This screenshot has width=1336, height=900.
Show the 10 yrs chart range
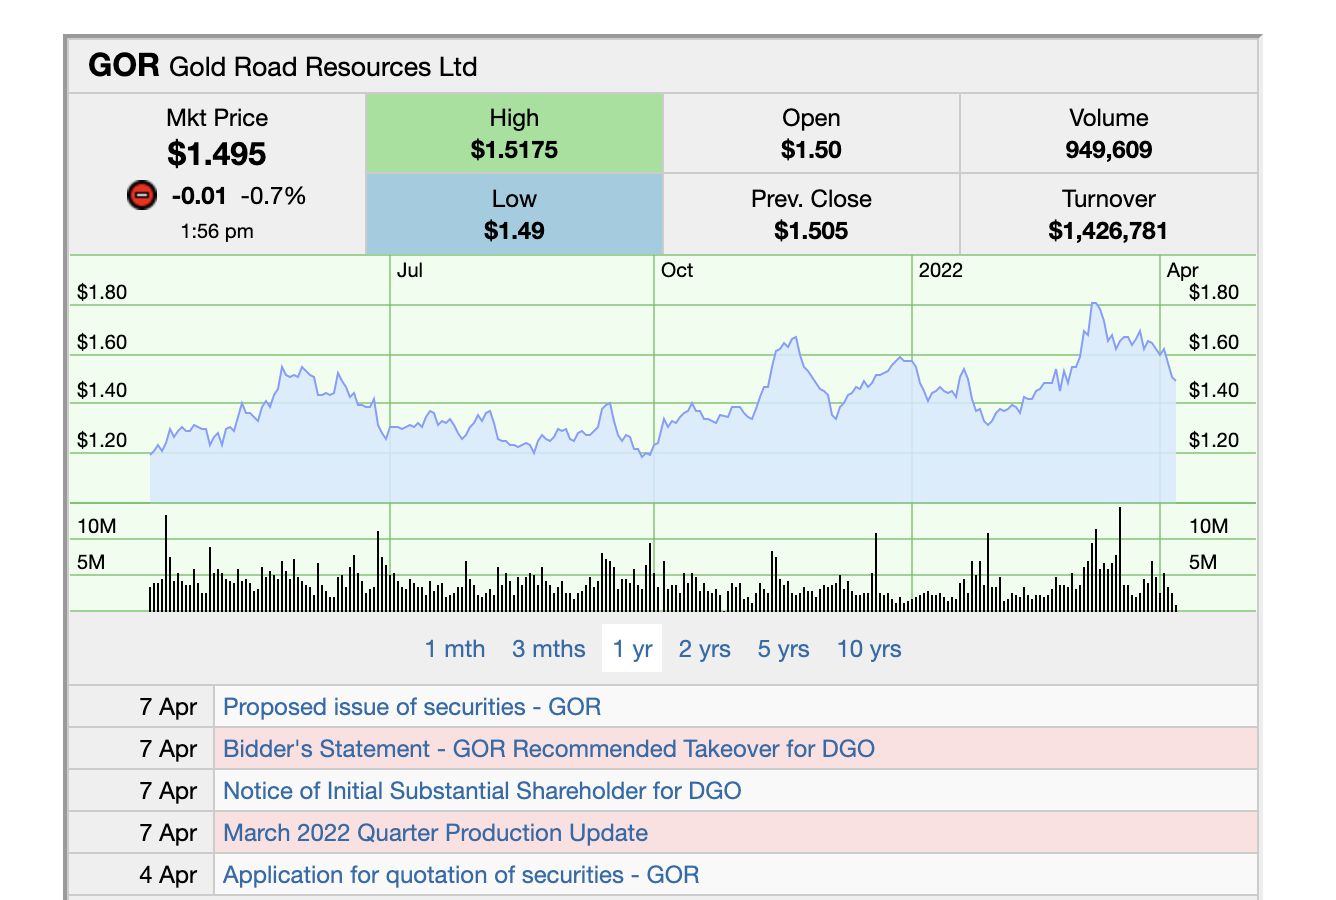click(x=869, y=649)
